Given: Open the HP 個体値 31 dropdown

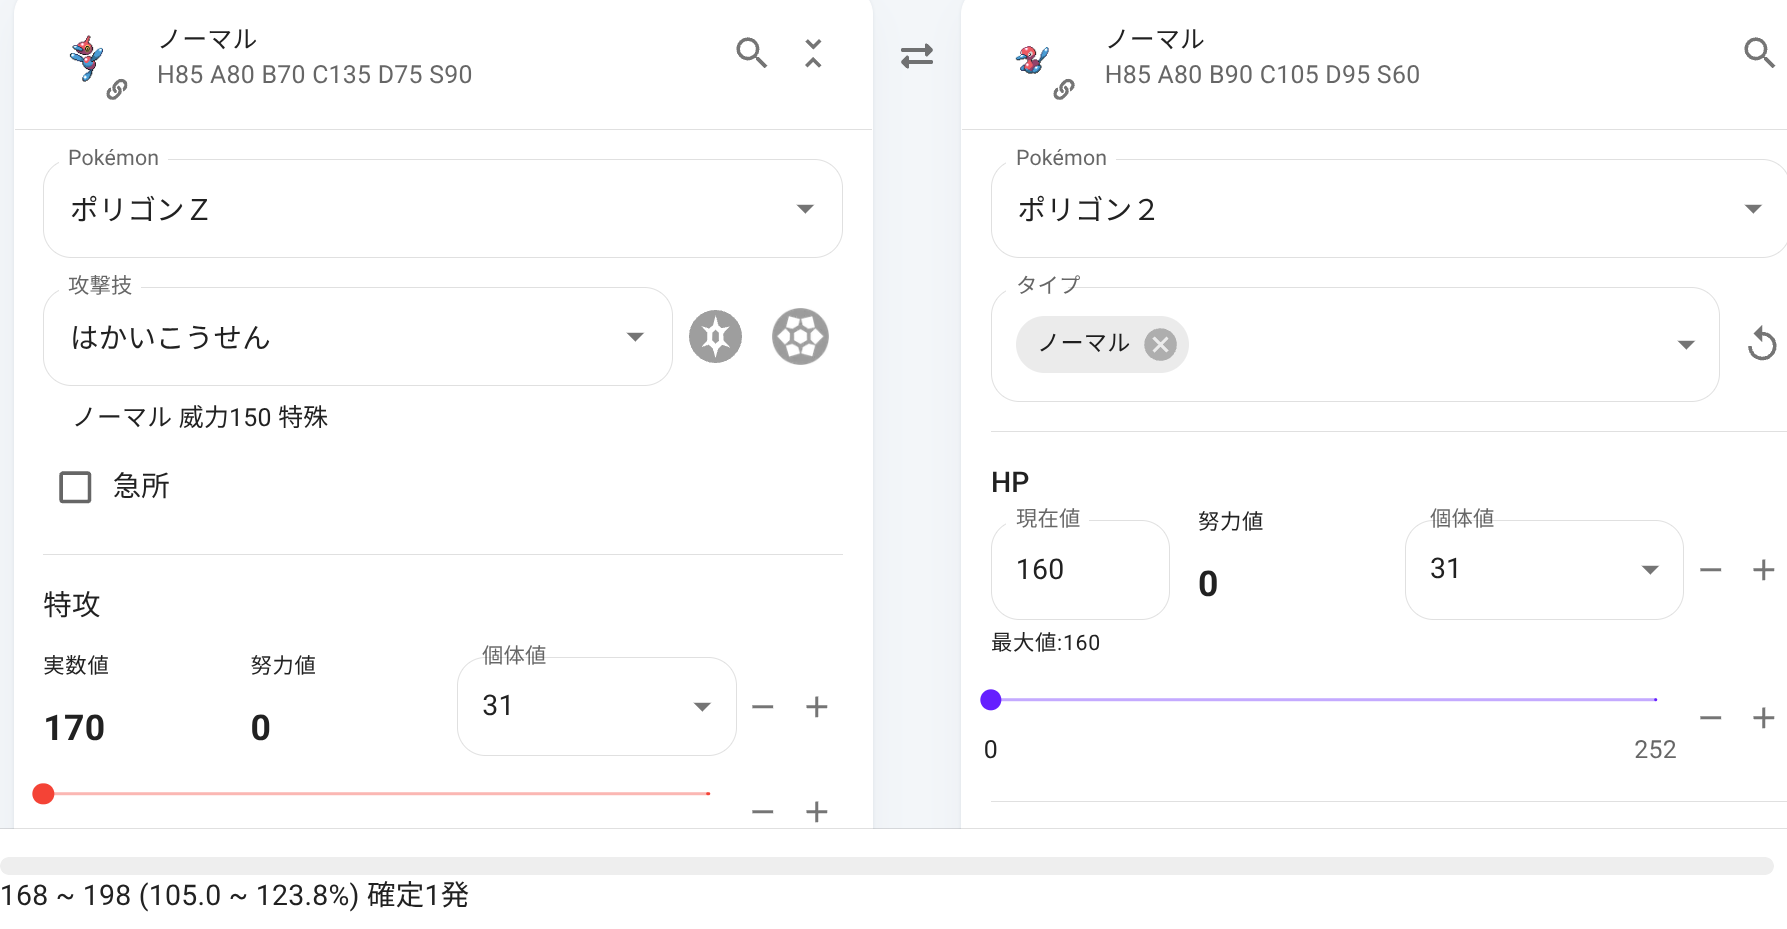Looking at the screenshot, I should pos(1544,569).
